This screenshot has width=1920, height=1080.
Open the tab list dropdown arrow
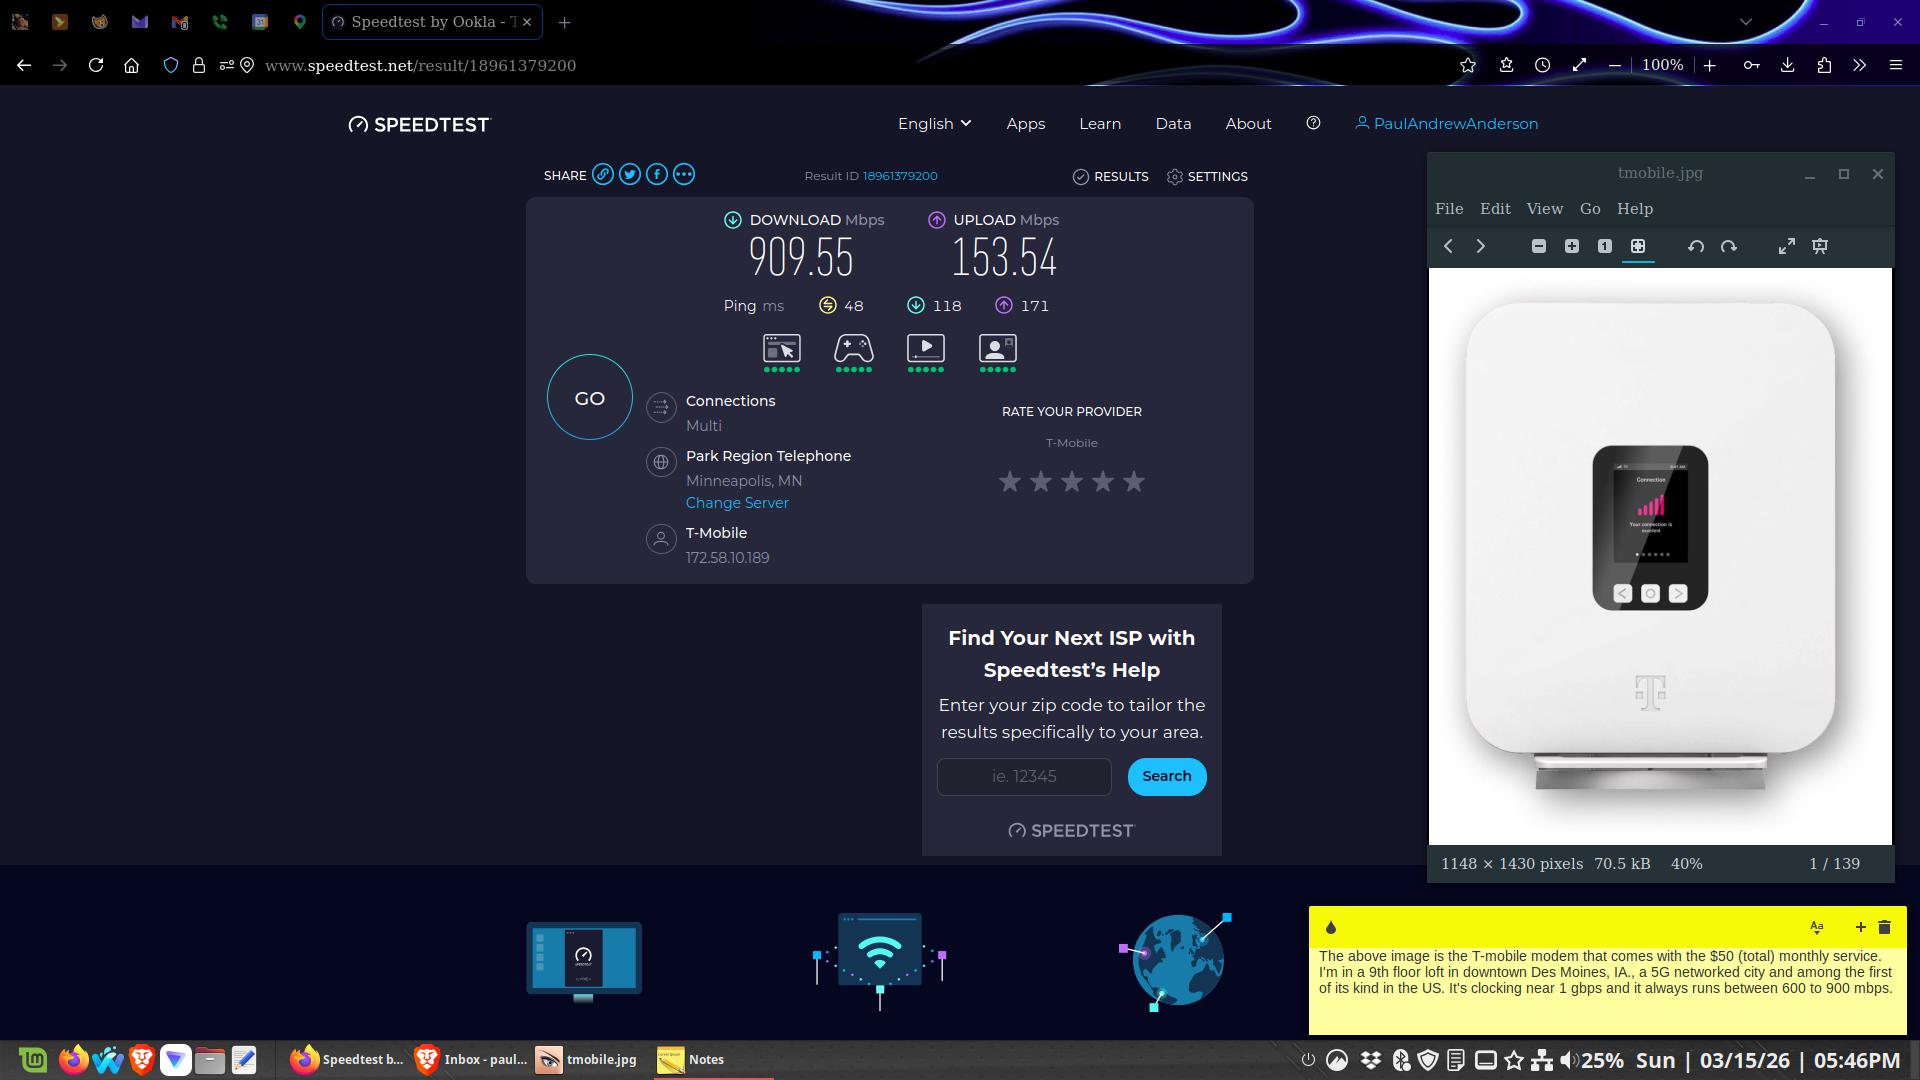tap(1745, 22)
